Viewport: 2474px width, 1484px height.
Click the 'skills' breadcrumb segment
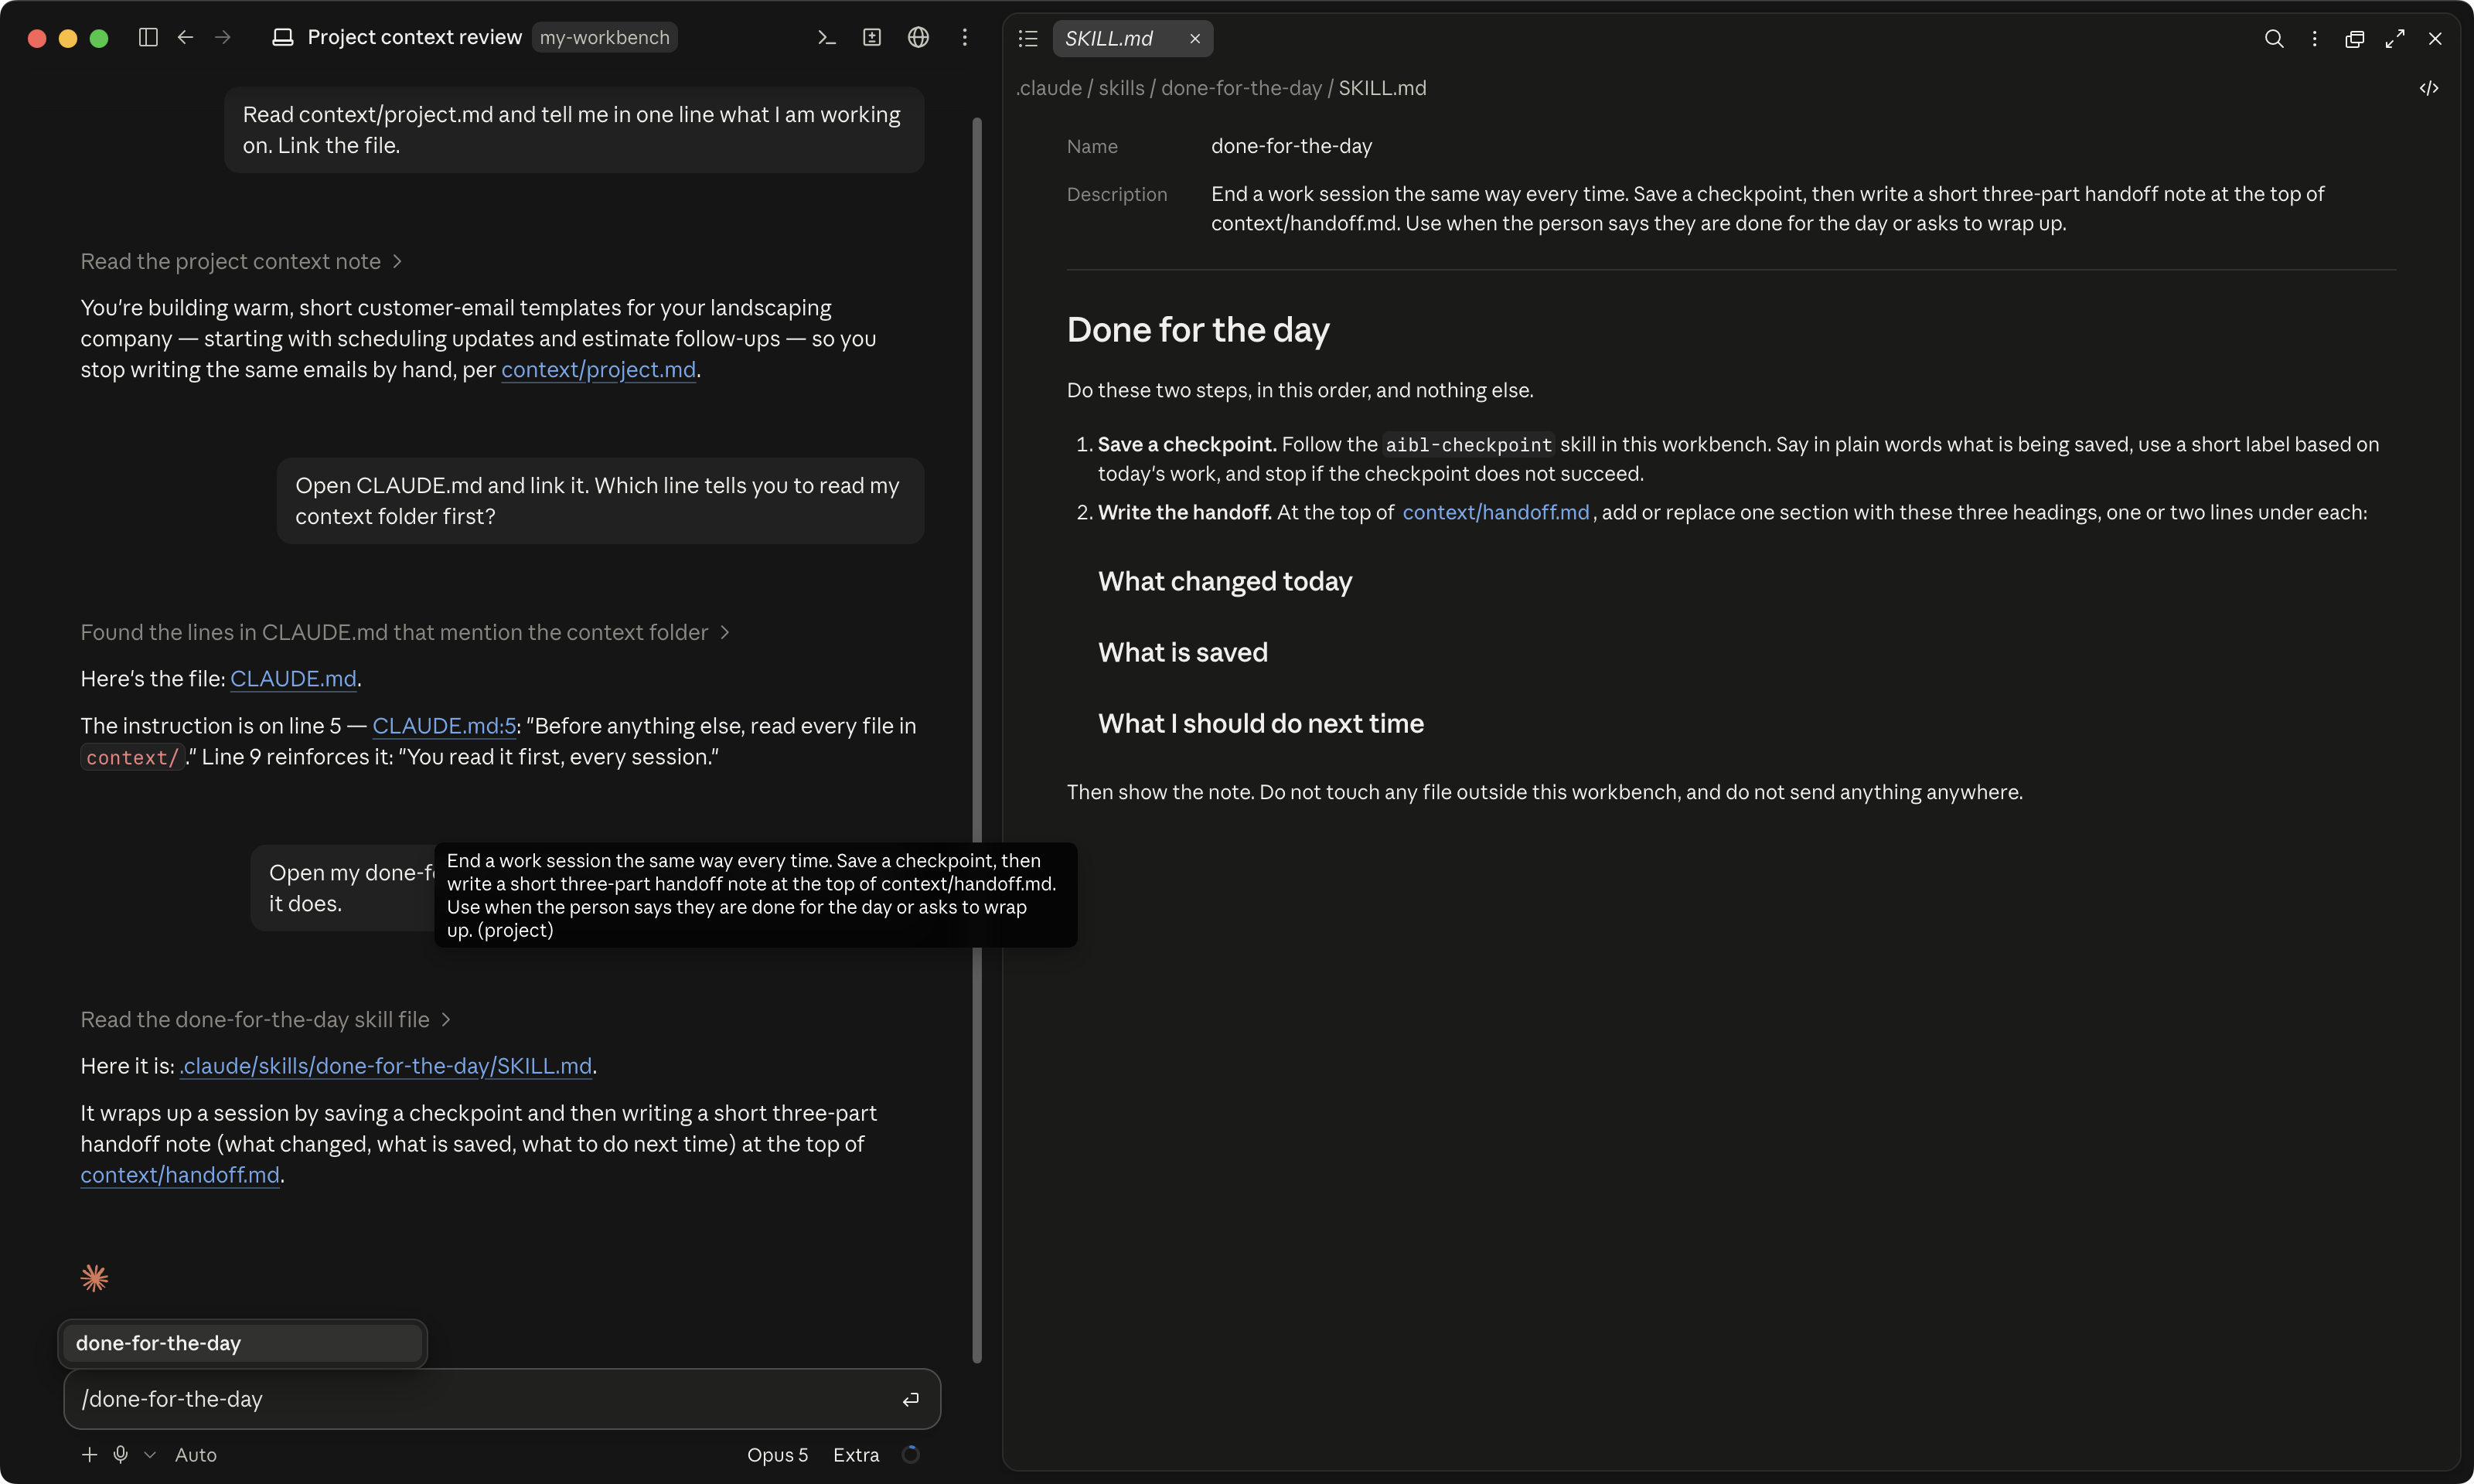point(1121,88)
